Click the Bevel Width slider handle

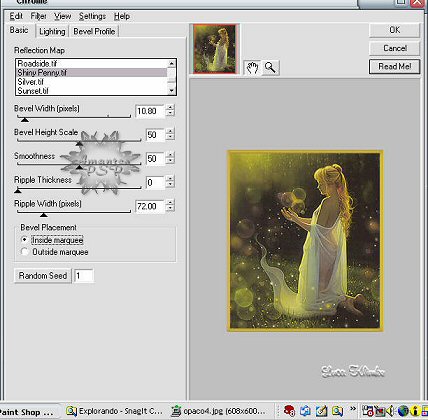click(25, 119)
